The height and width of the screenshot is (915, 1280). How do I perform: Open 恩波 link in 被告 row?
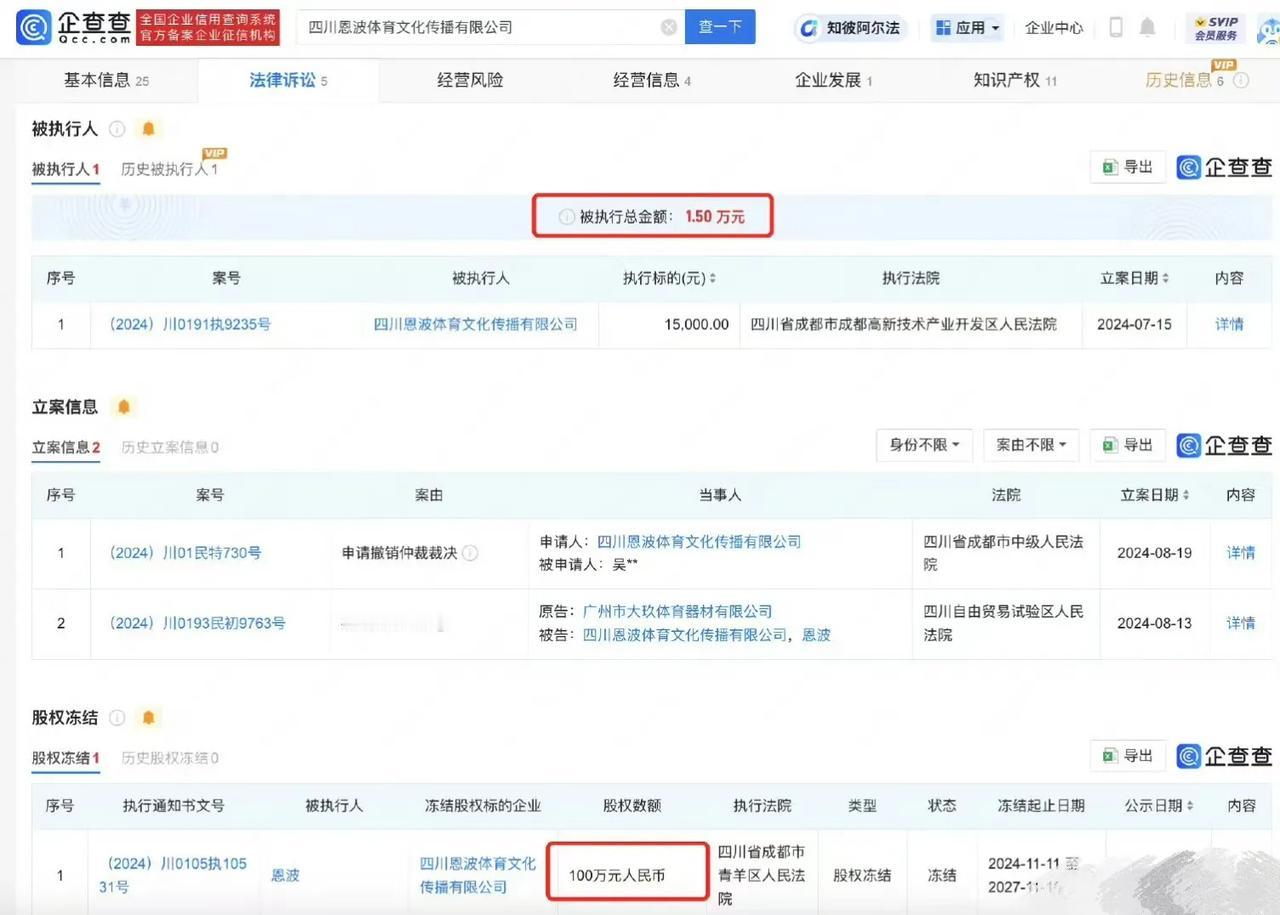[816, 635]
